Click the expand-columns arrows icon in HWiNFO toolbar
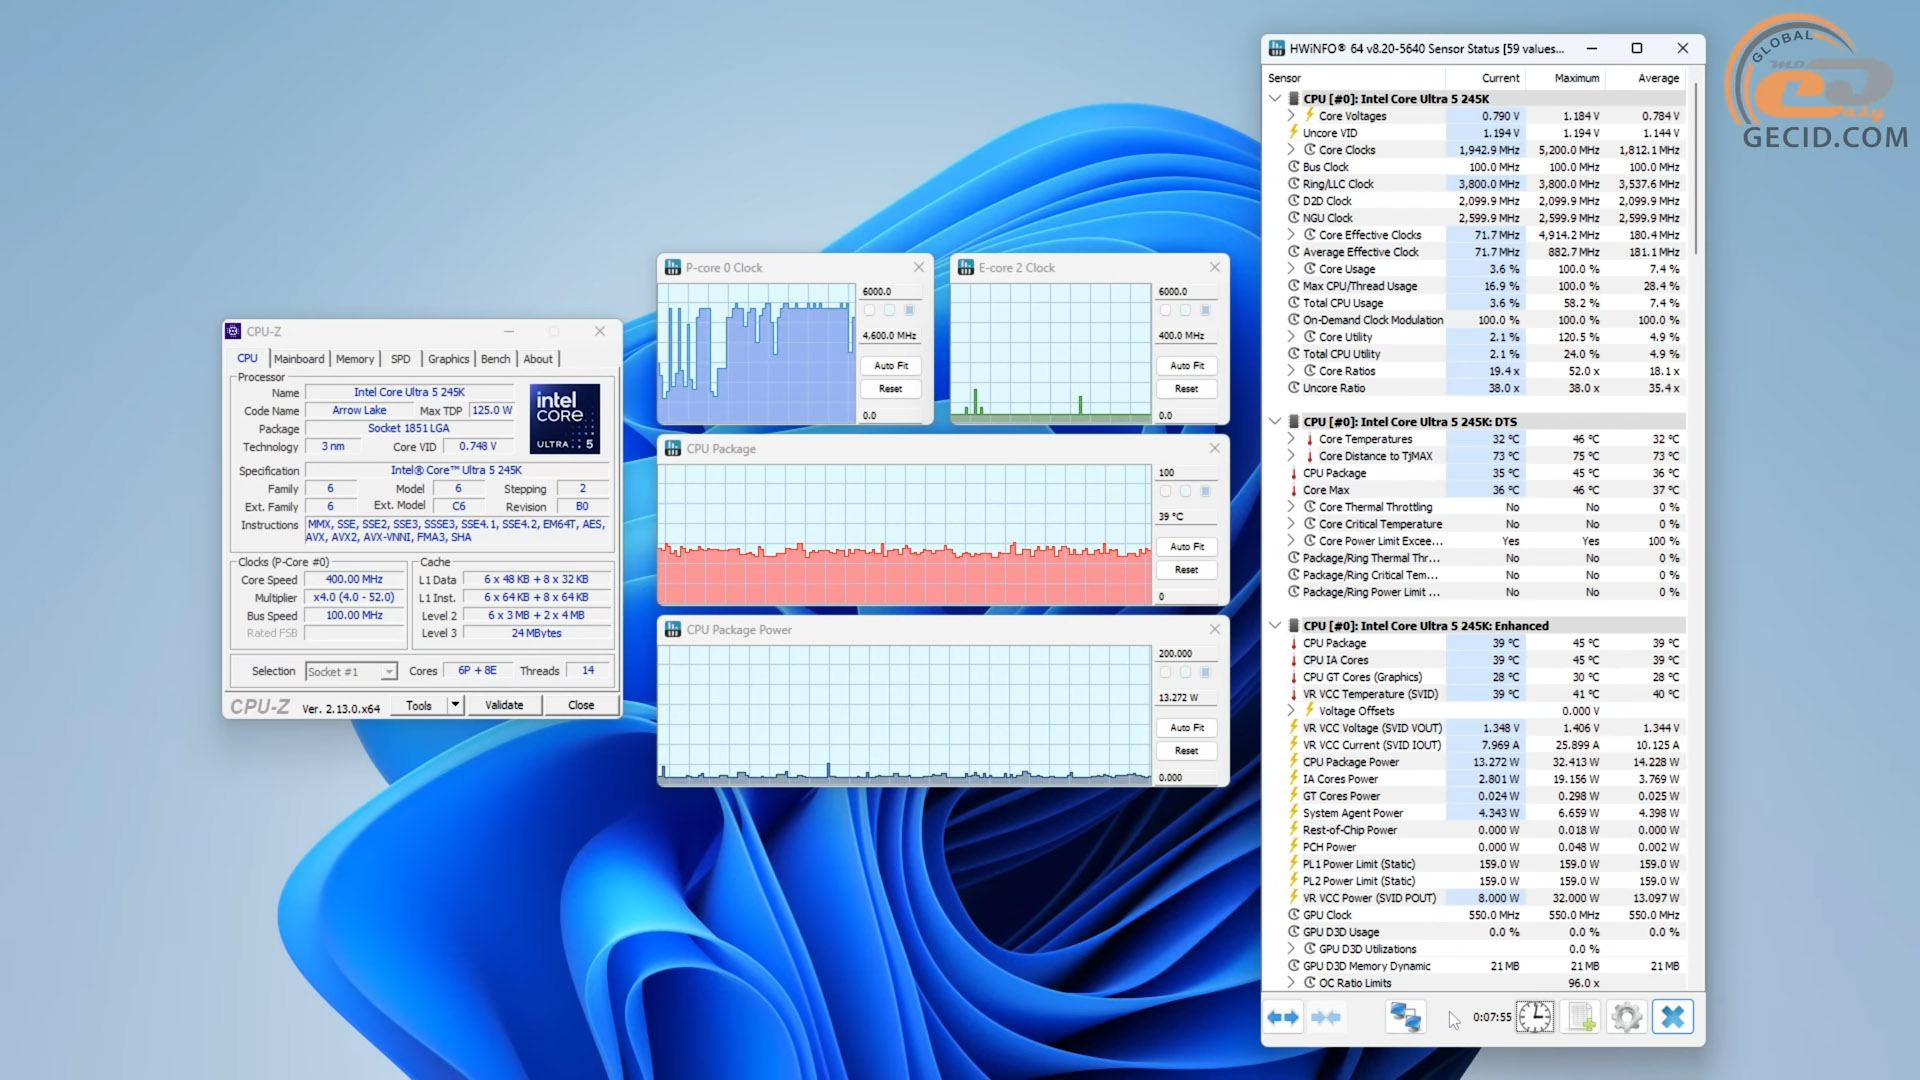 1283,1017
